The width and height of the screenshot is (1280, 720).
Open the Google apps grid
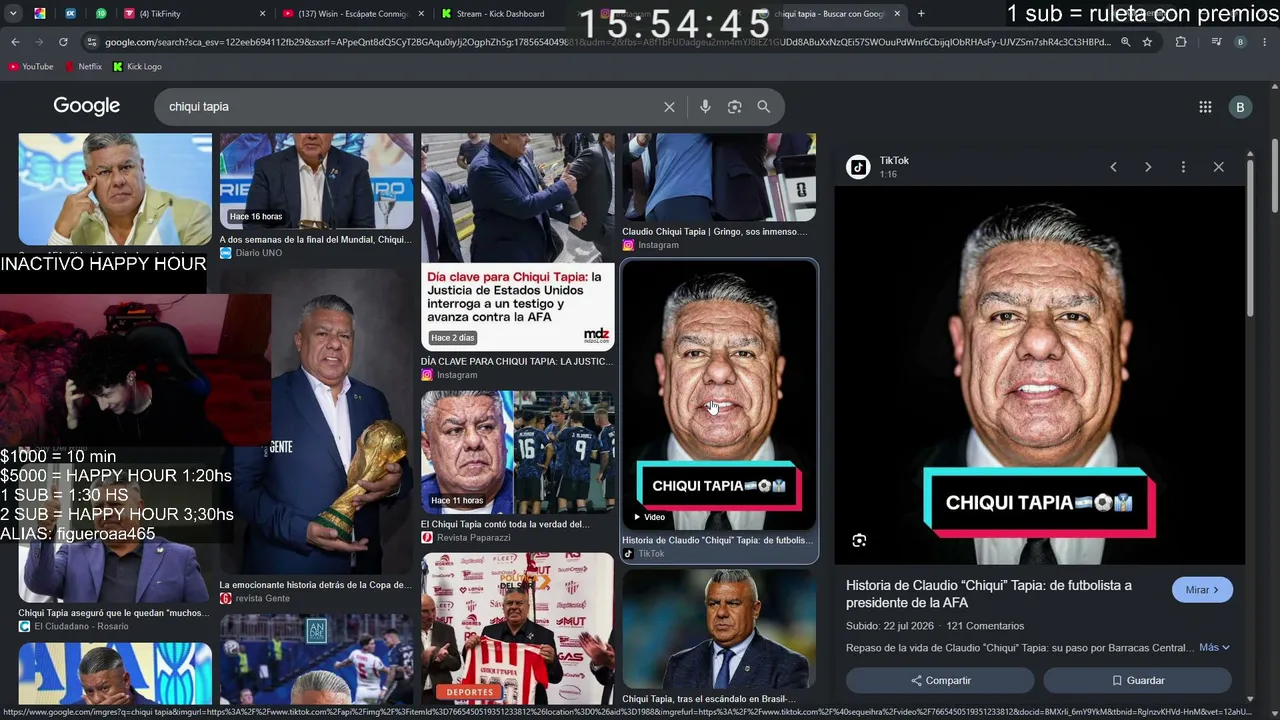tap(1205, 107)
